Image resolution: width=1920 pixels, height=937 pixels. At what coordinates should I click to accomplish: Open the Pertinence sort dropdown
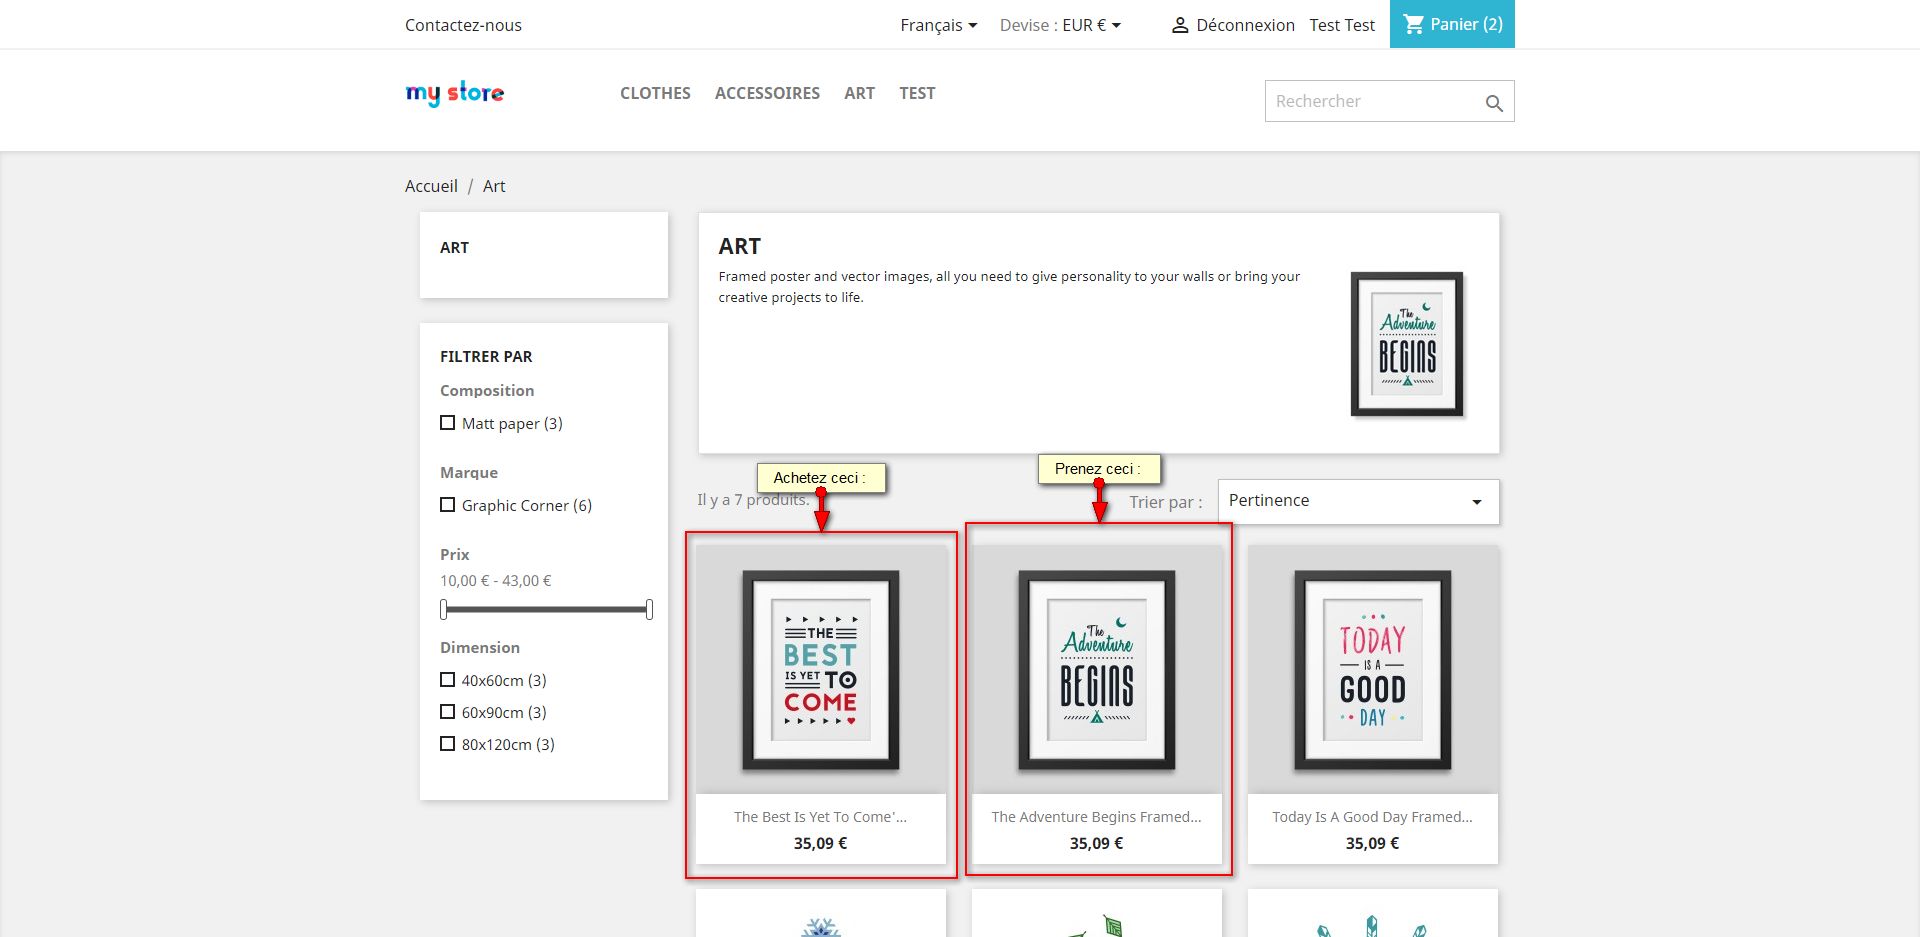click(1357, 501)
